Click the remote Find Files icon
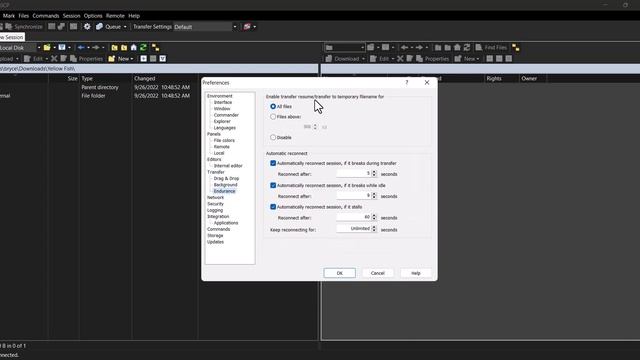640x360 pixels. pos(479,48)
